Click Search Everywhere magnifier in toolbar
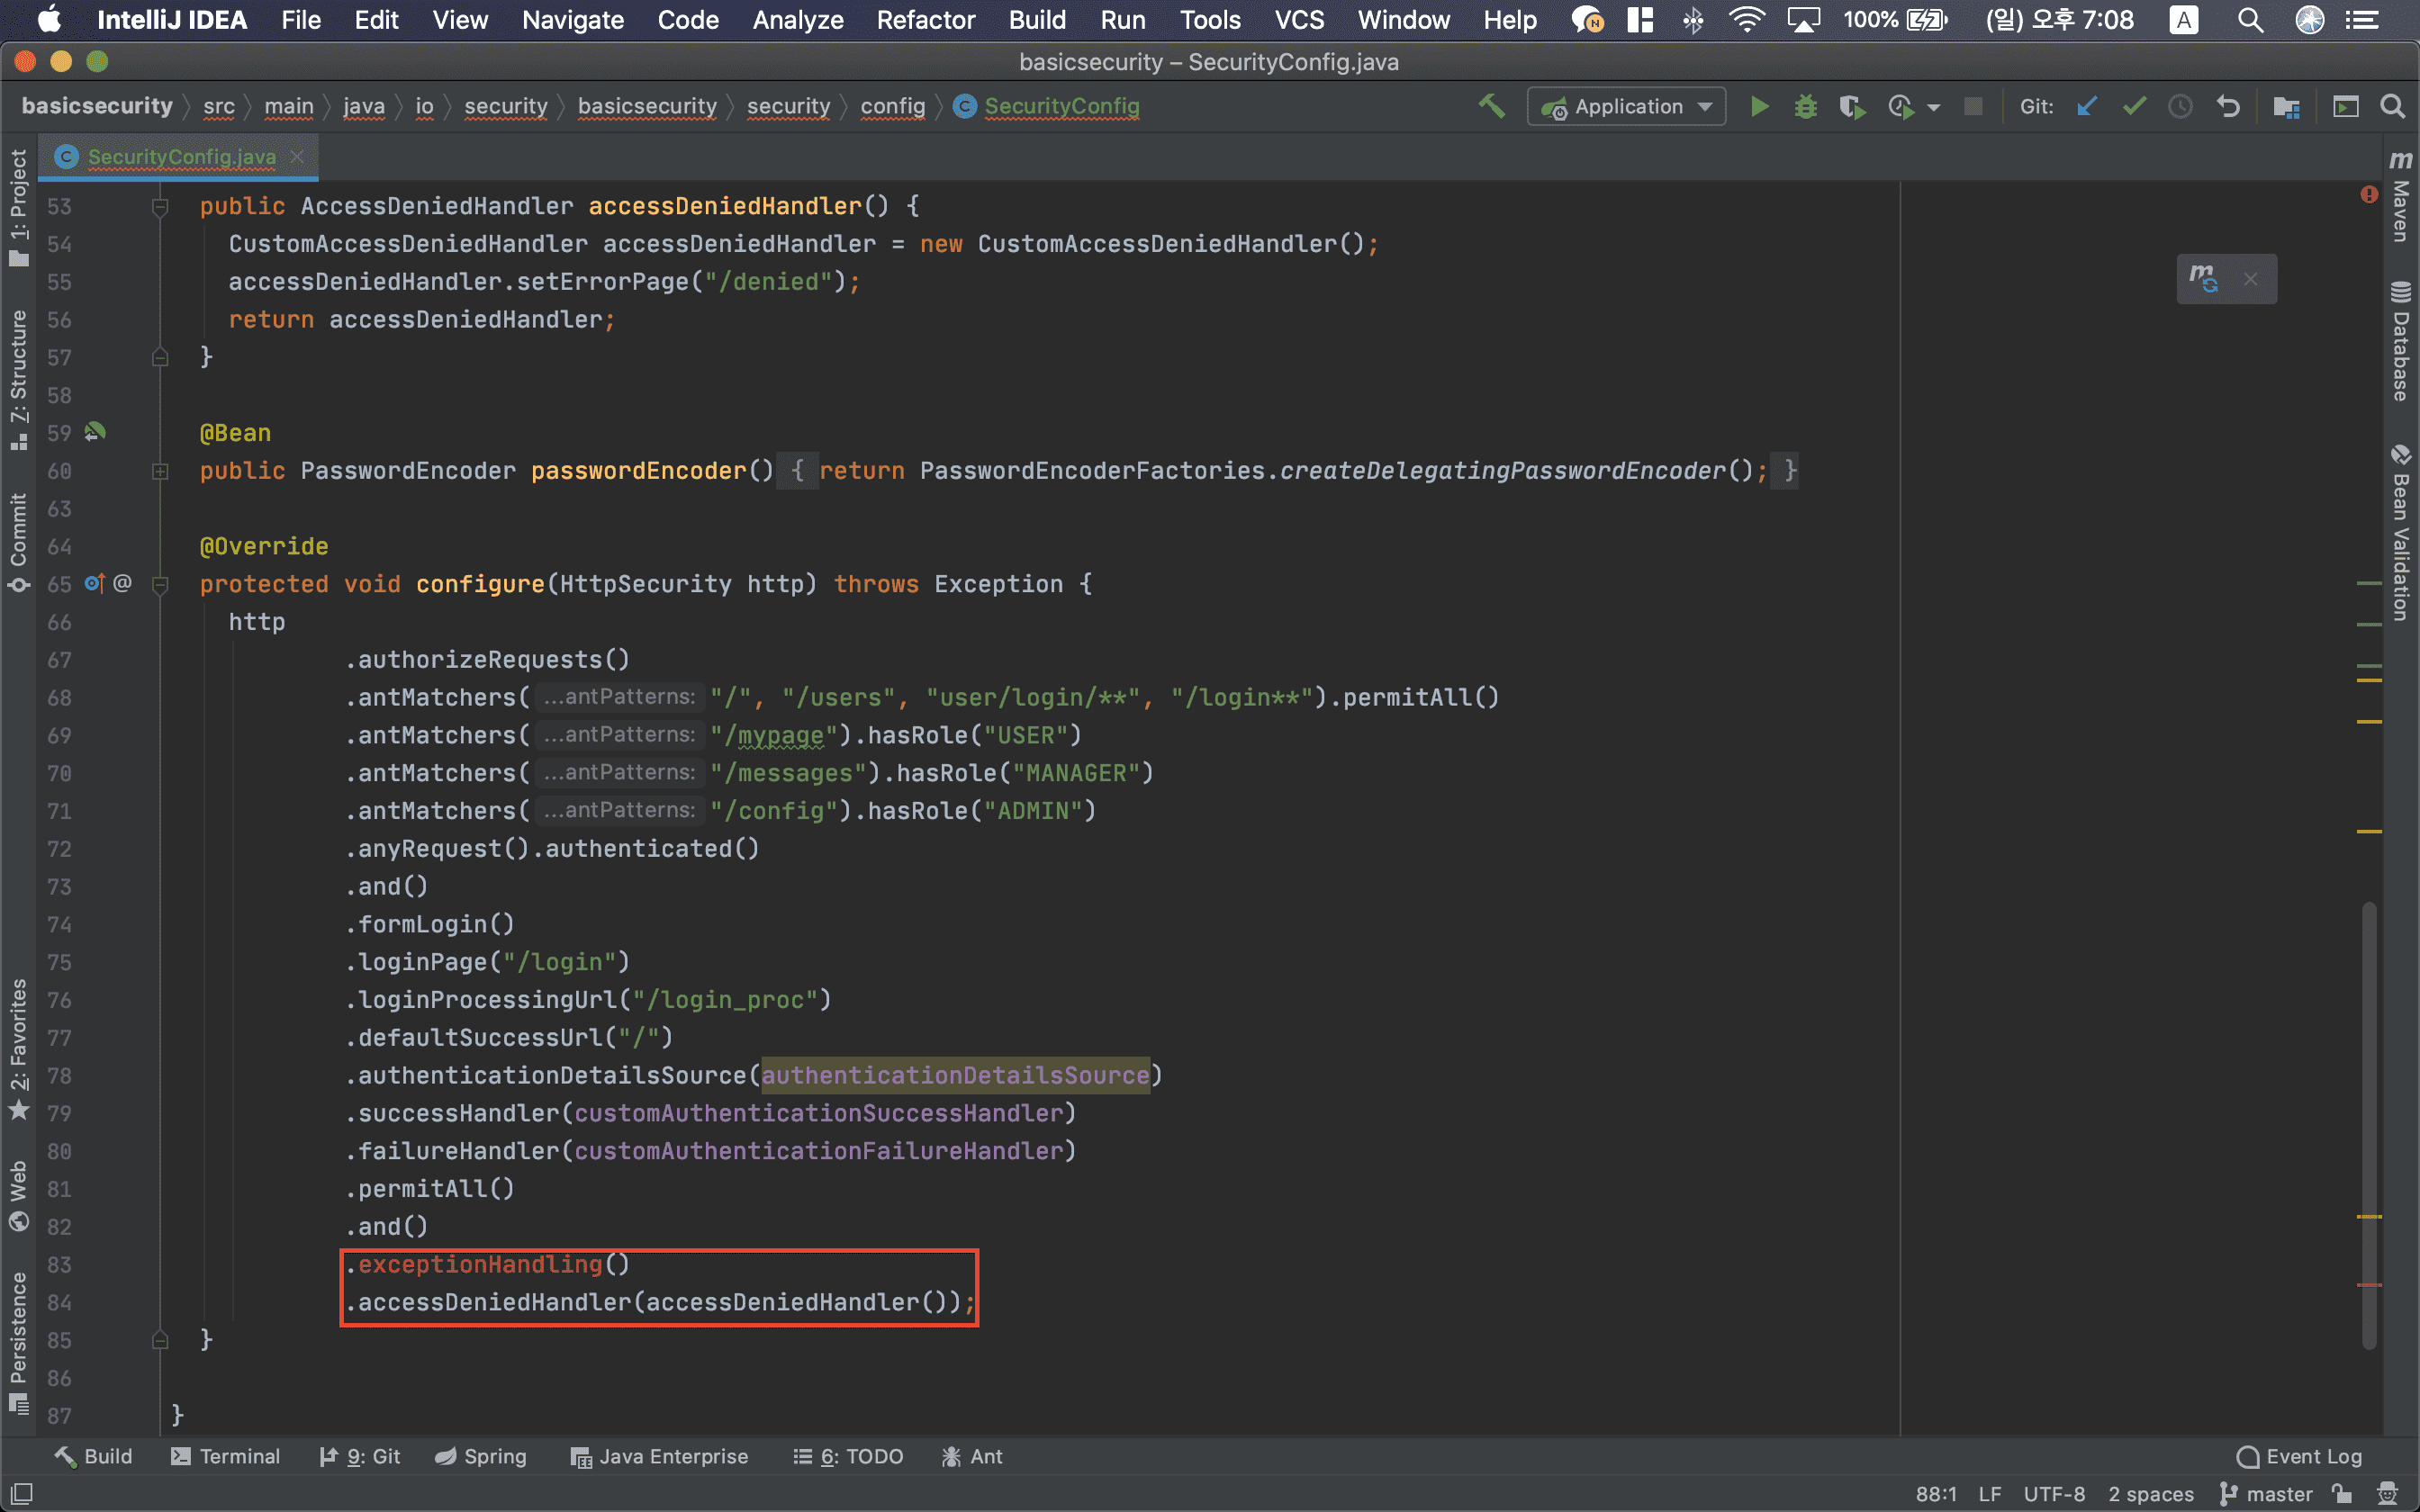 [2392, 106]
